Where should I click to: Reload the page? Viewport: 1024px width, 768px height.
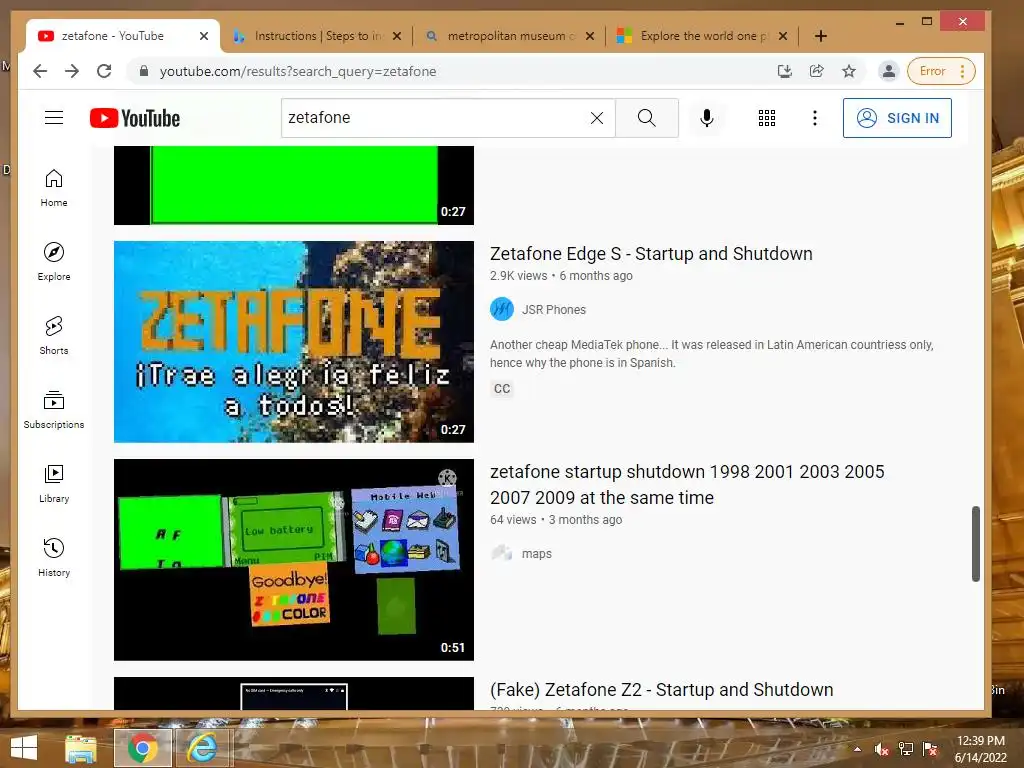coord(104,71)
